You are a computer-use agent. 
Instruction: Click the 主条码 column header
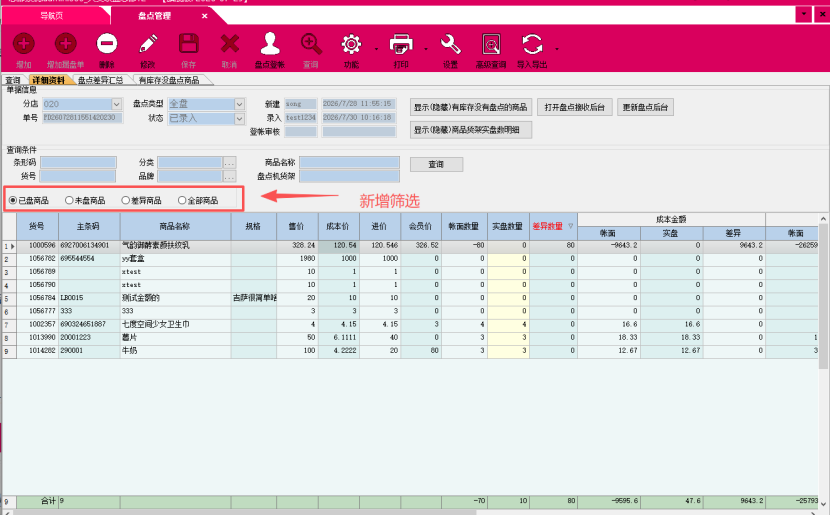(89, 227)
